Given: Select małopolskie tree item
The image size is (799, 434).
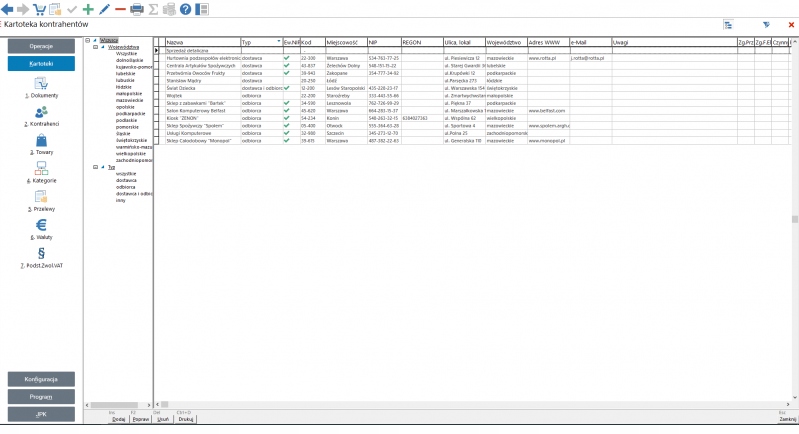Looking at the screenshot, I should (x=129, y=94).
